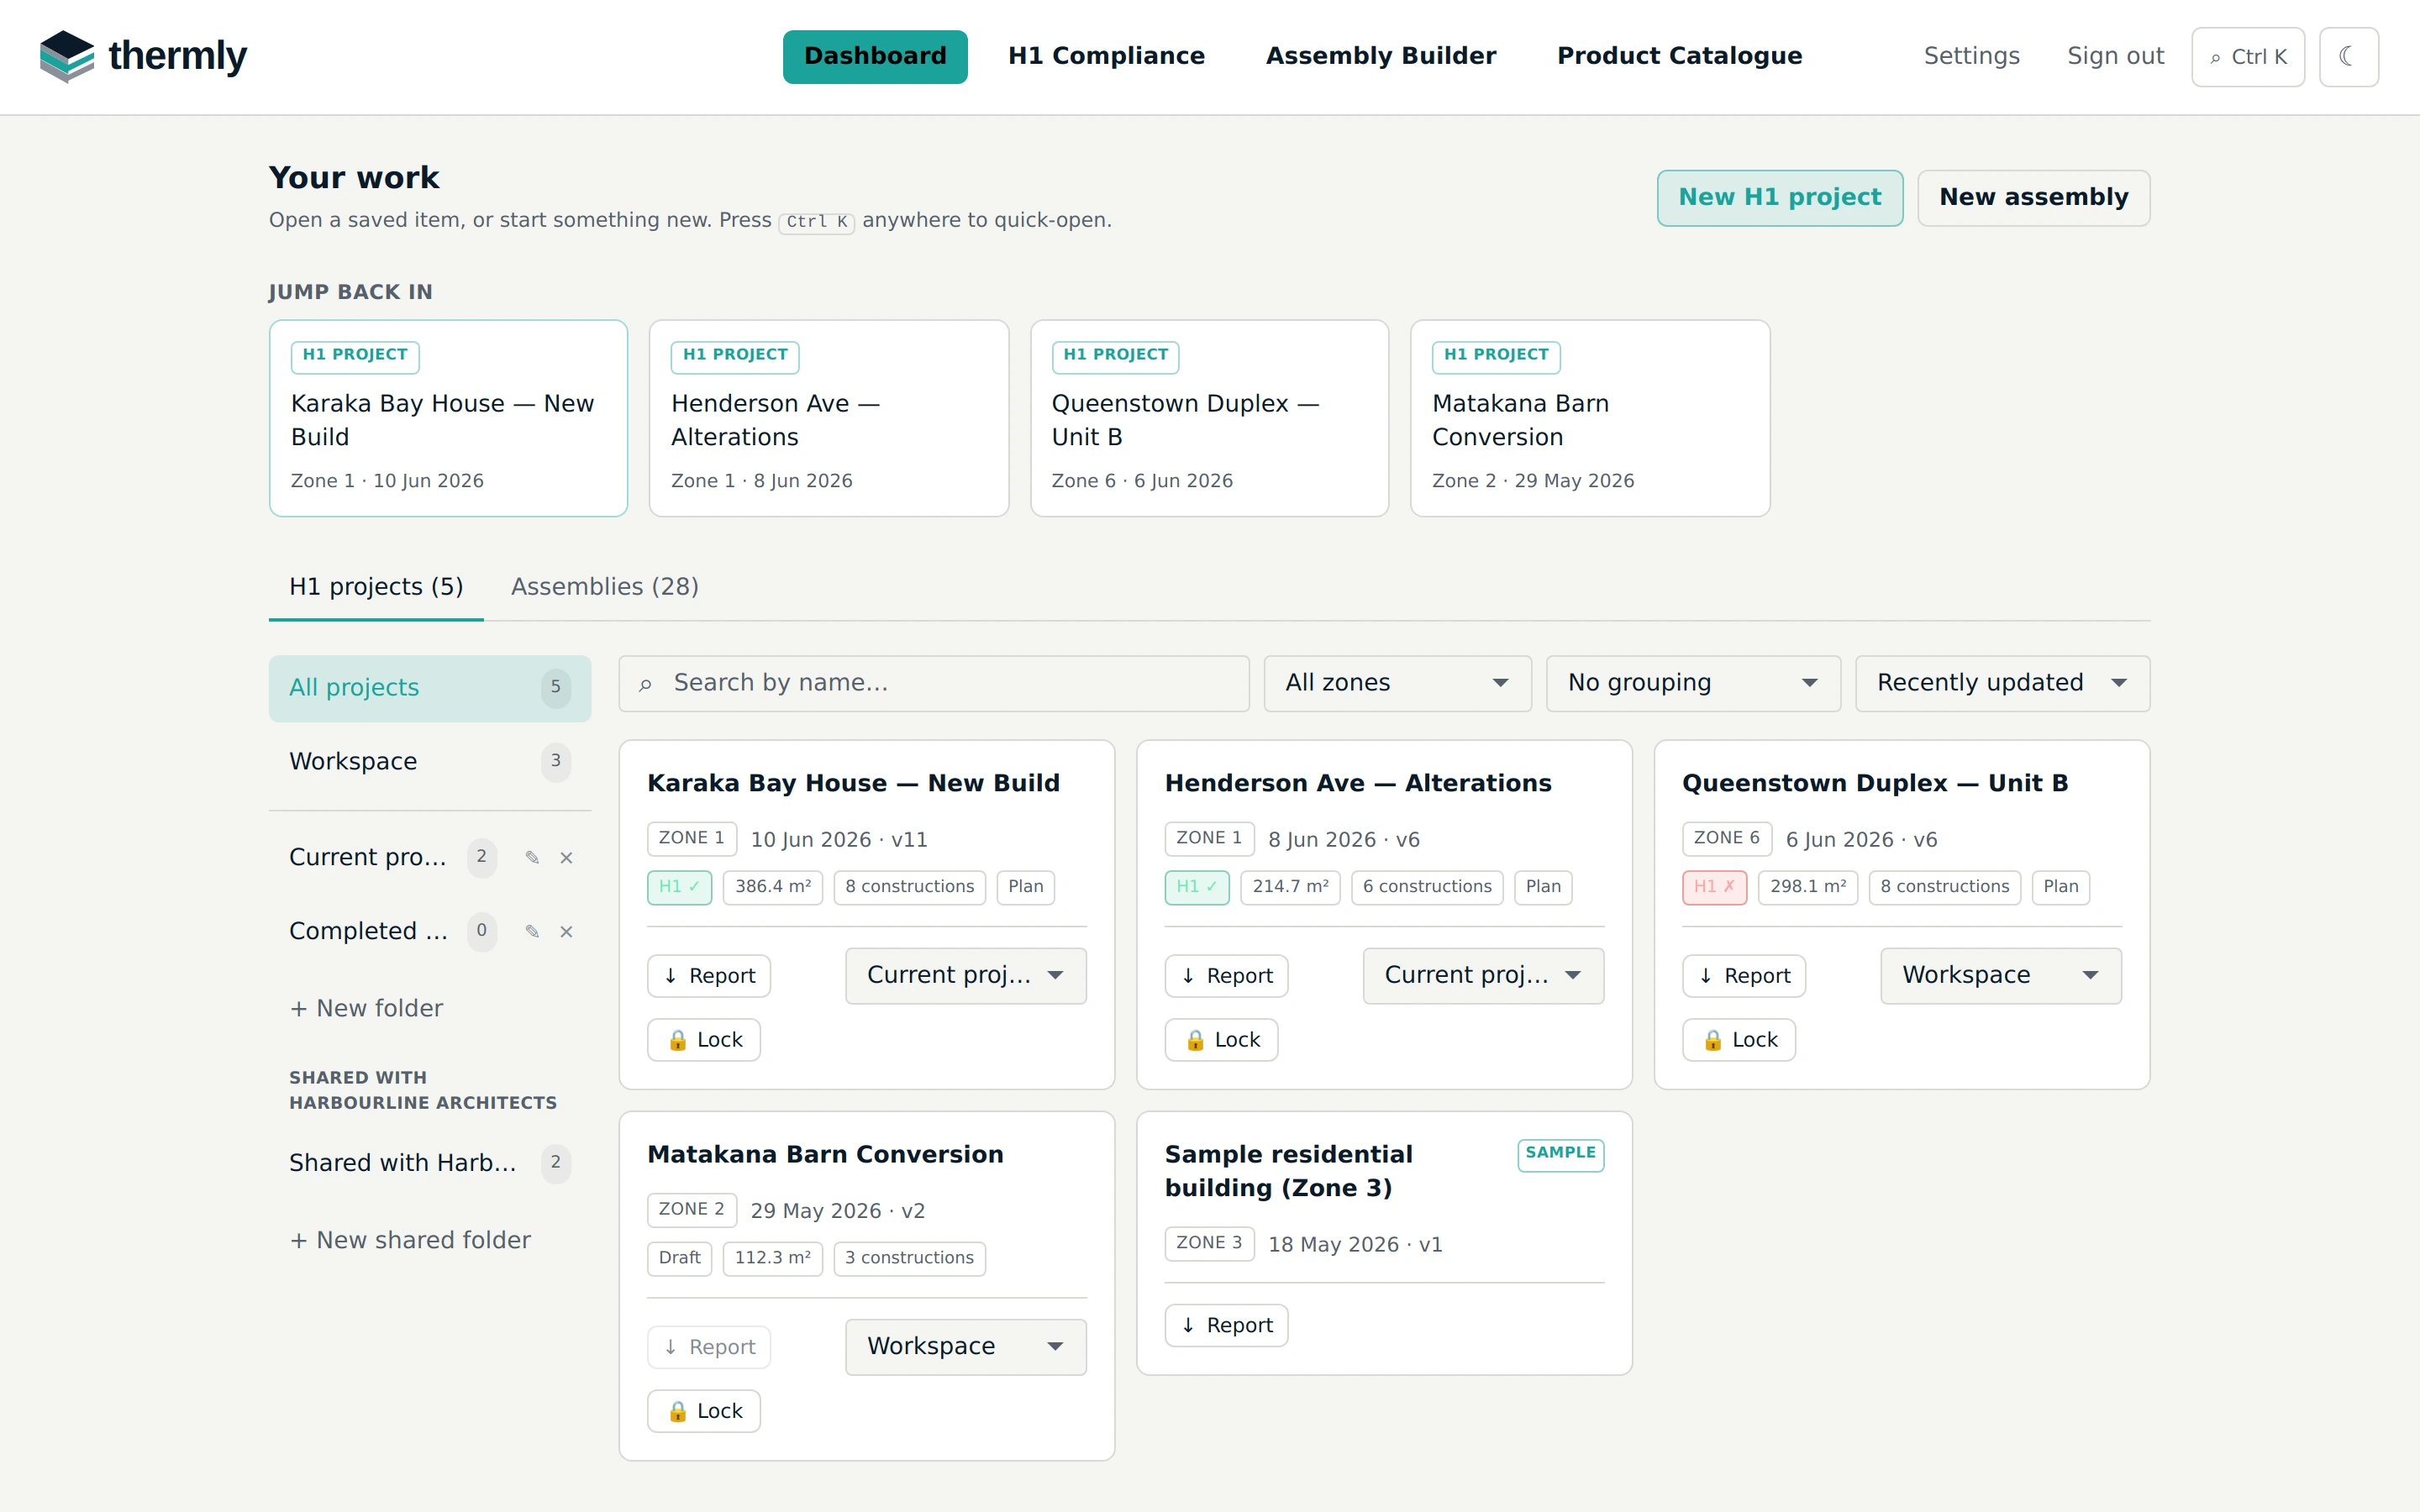The width and height of the screenshot is (2420, 1512).
Task: Click Sign out
Action: (2115, 57)
